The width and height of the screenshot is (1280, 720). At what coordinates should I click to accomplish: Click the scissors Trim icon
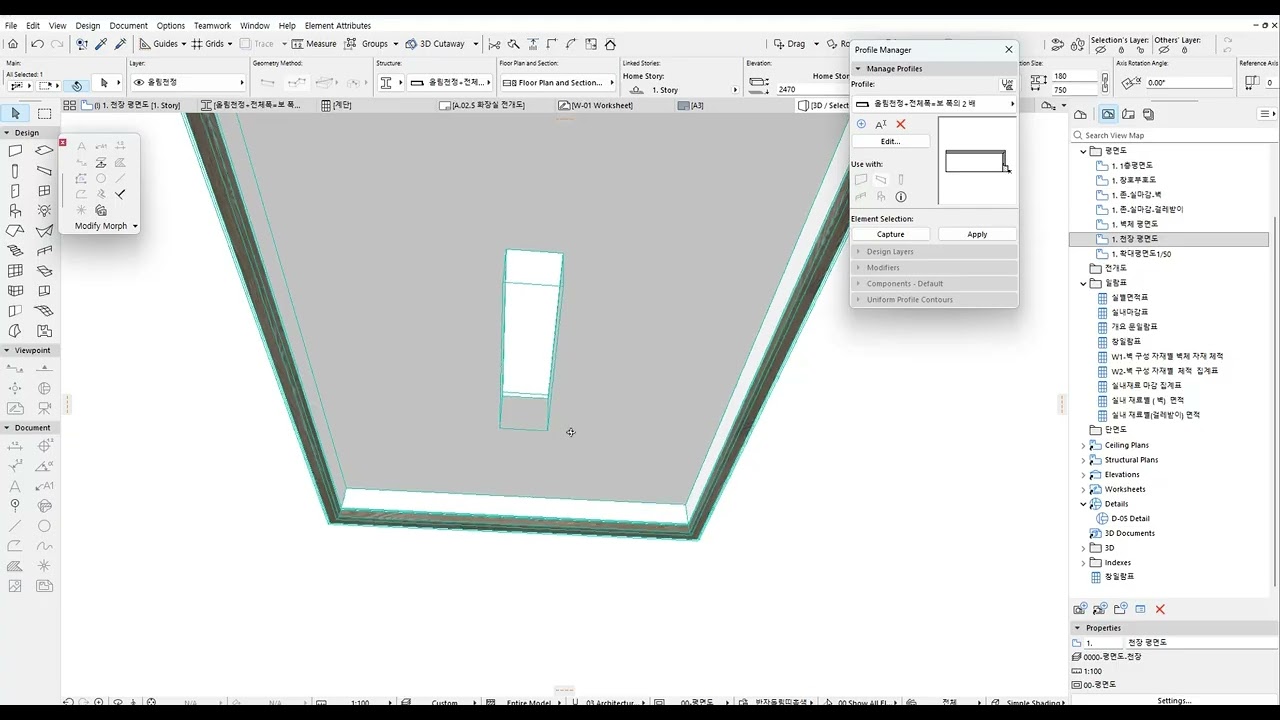pyautogui.click(x=494, y=44)
